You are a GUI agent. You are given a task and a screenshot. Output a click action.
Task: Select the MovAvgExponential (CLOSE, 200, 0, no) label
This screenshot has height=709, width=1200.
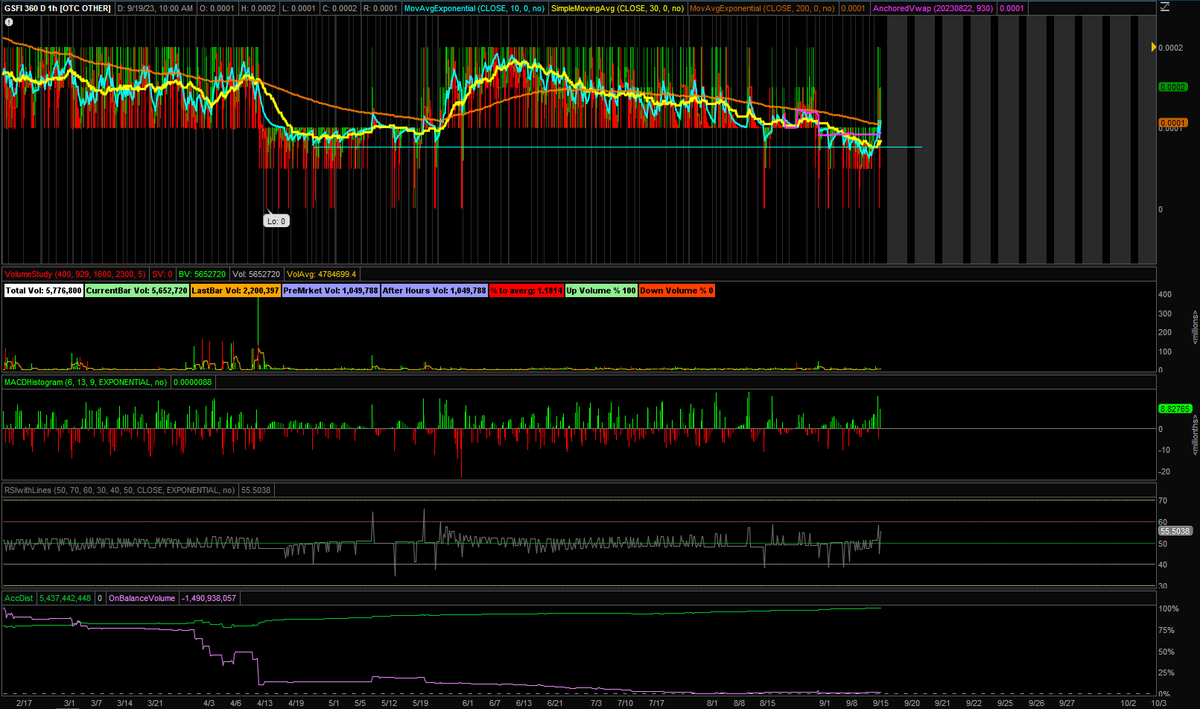pyautogui.click(x=762, y=8)
